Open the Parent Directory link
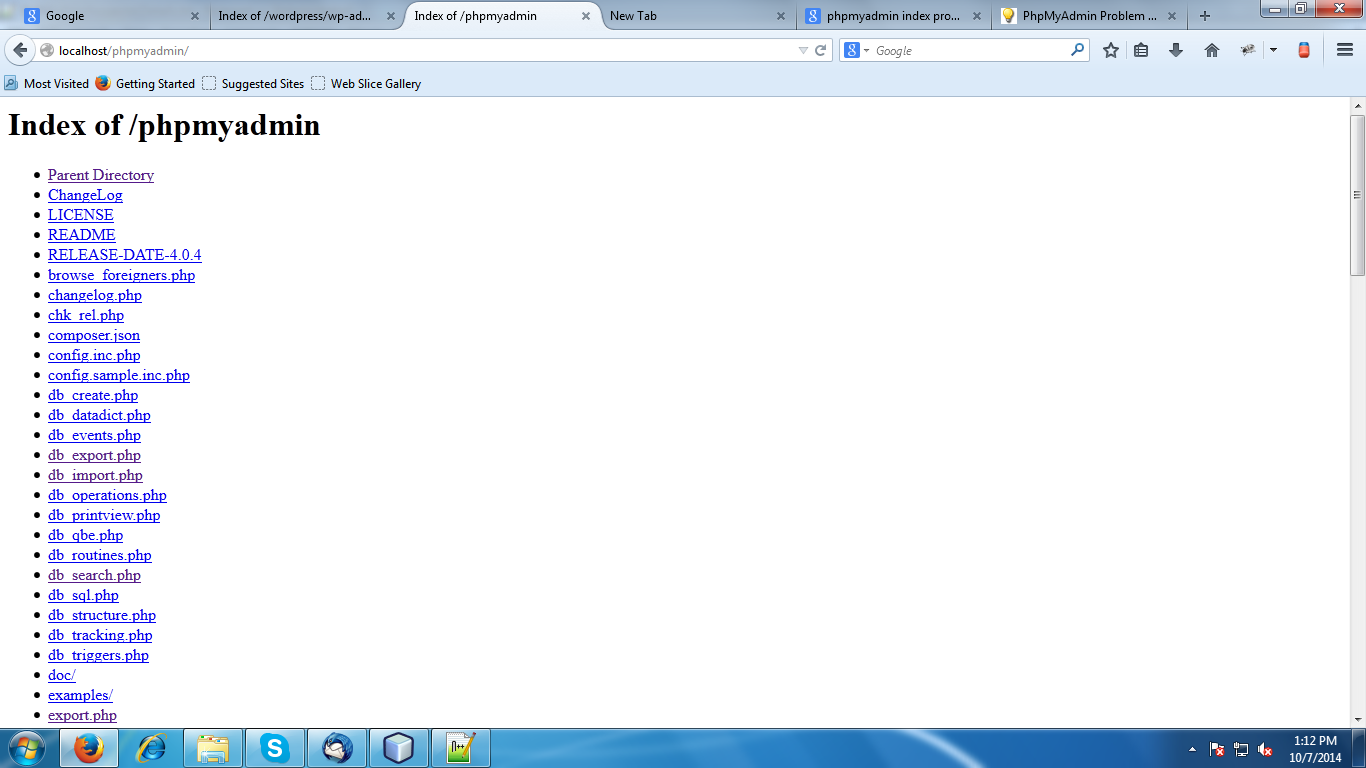1366x768 pixels. click(x=101, y=175)
